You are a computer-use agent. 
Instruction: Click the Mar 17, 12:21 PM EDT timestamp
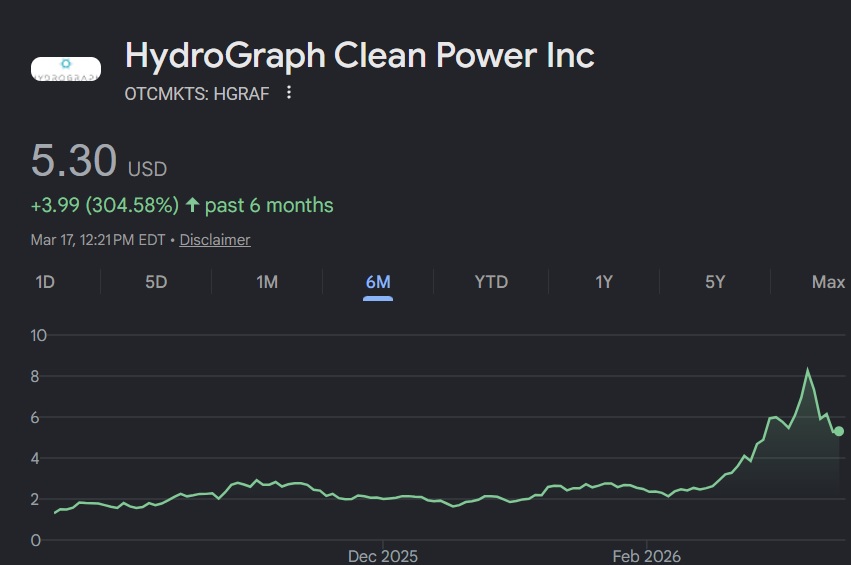coord(98,240)
